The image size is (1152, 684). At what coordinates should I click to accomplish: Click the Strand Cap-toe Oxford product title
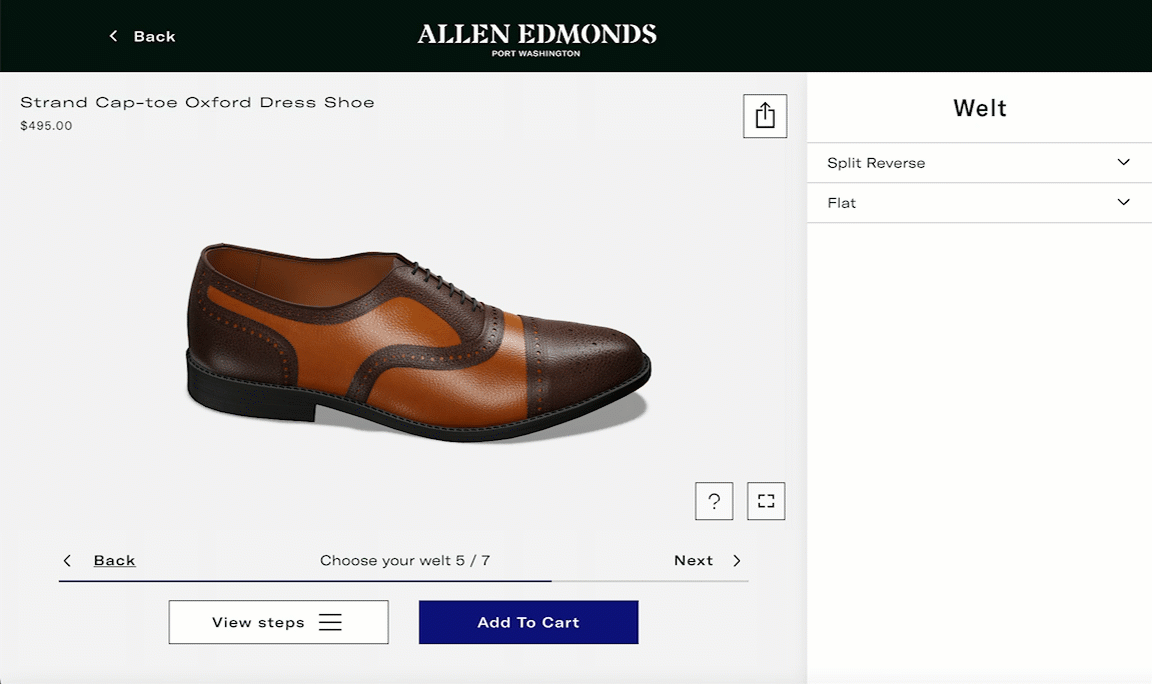tap(196, 101)
